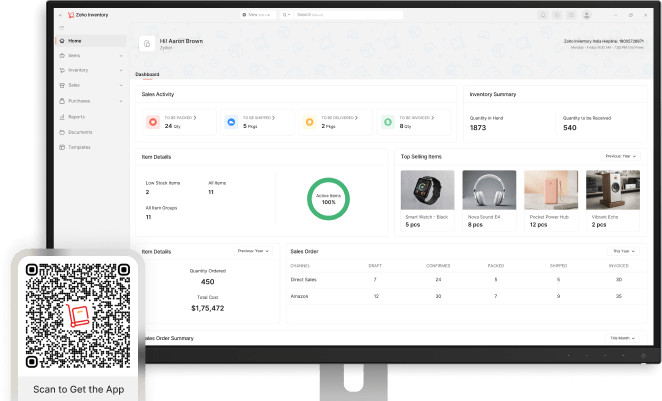
Task: Click in the Search input field
Action: pos(348,15)
